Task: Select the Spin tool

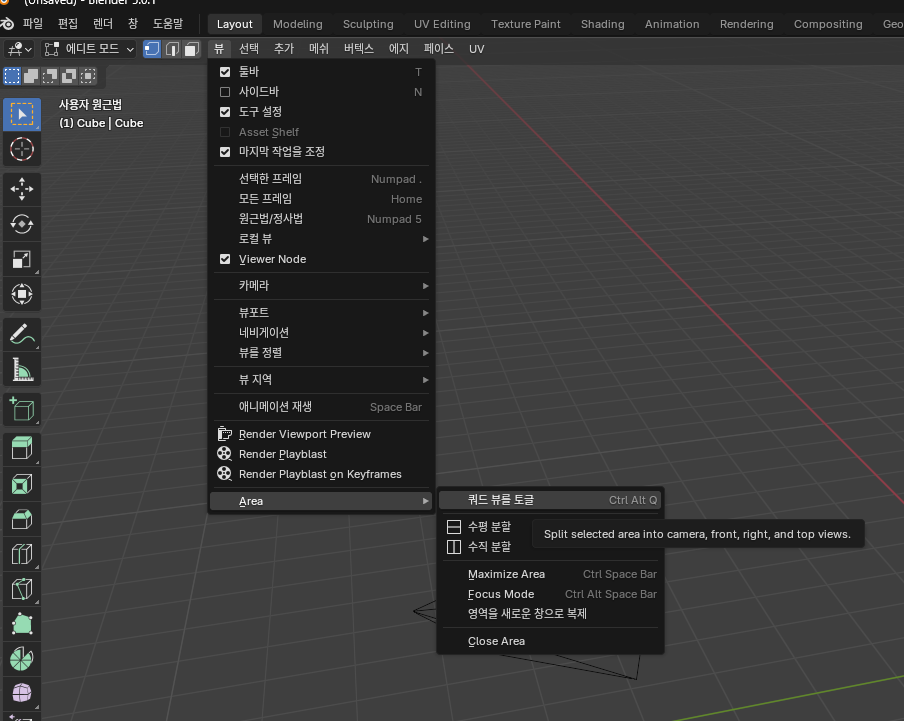Action: pyautogui.click(x=22, y=659)
